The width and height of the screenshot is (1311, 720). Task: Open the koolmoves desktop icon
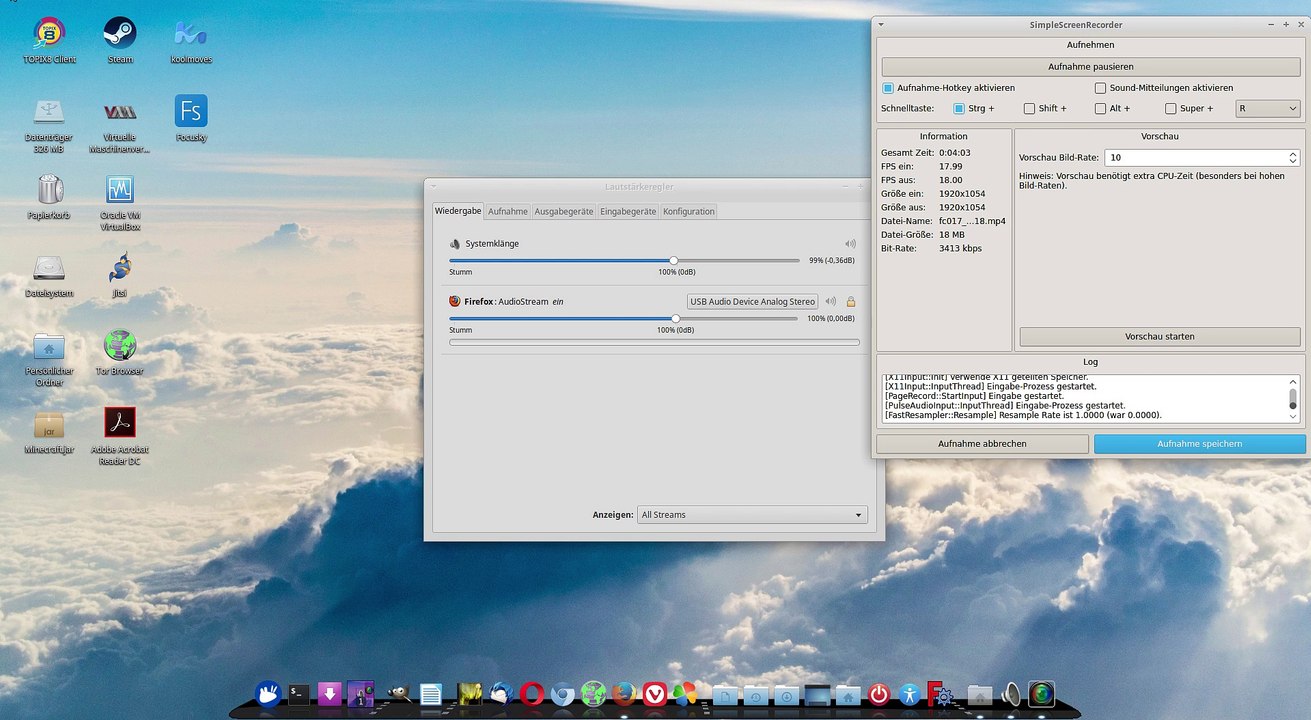point(190,33)
